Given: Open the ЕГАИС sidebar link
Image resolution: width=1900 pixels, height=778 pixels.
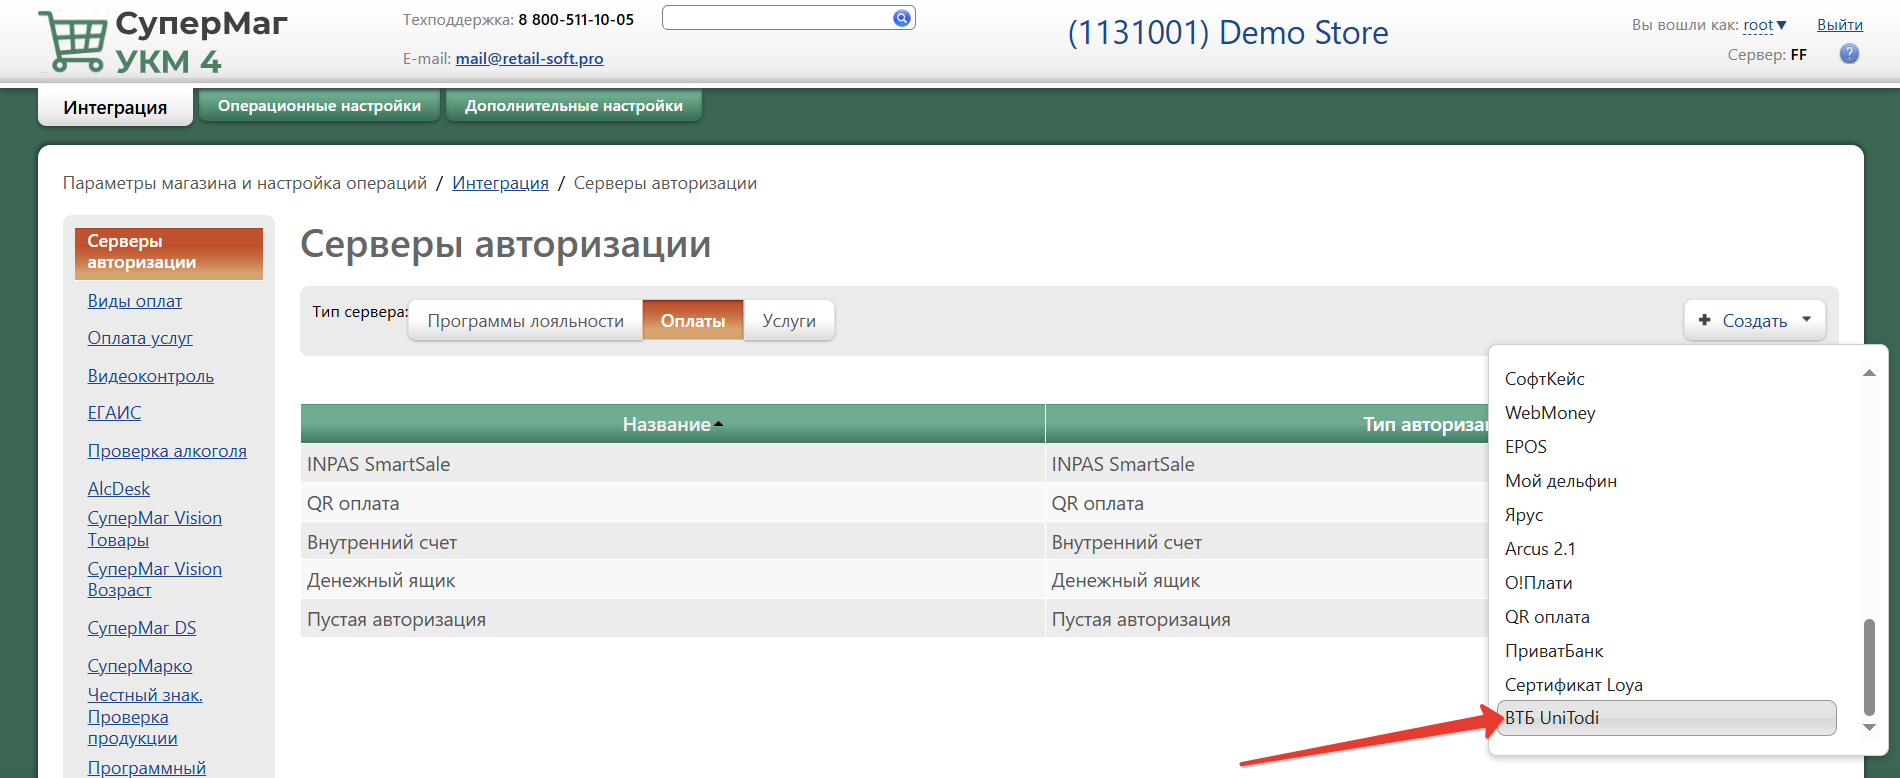Looking at the screenshot, I should [114, 413].
